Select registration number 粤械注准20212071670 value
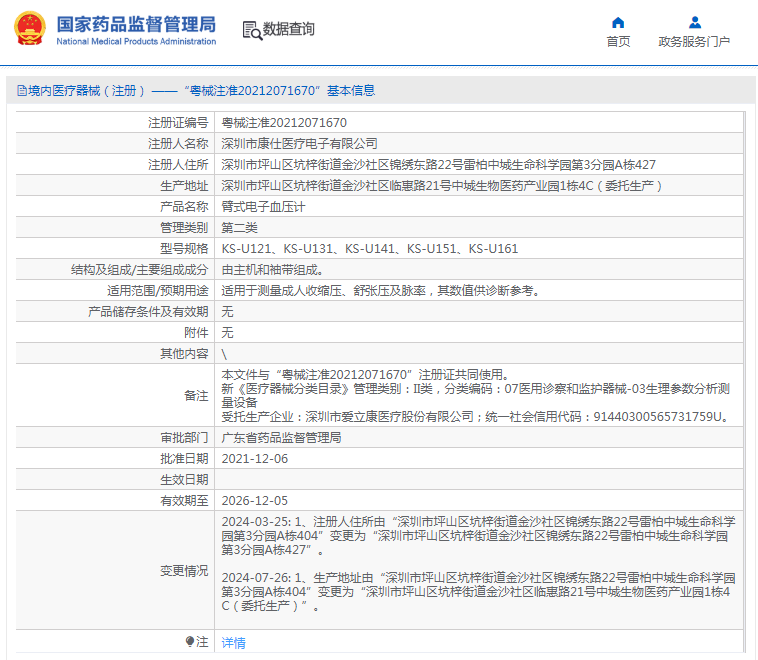Viewport: 758px width, 660px height. click(284, 123)
